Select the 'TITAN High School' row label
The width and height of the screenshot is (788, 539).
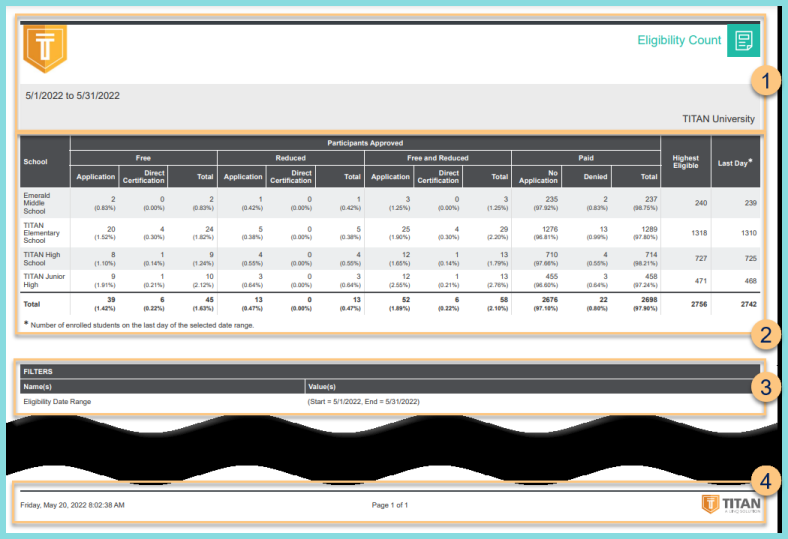click(42, 259)
